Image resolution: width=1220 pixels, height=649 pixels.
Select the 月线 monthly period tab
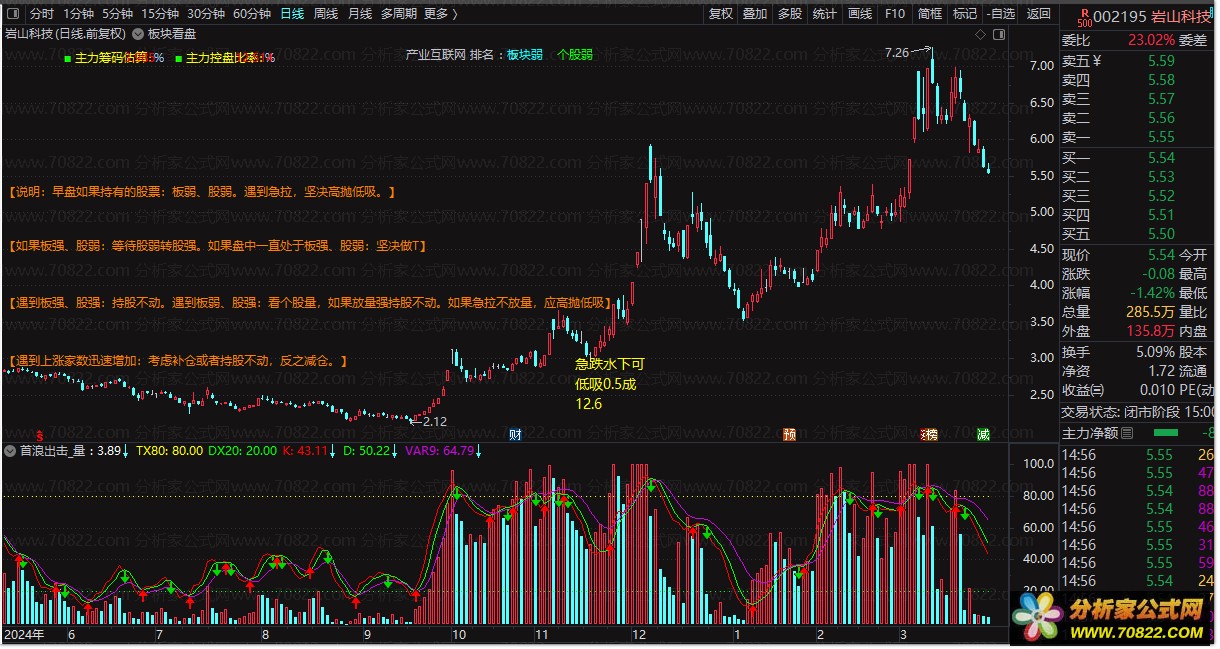coord(360,14)
